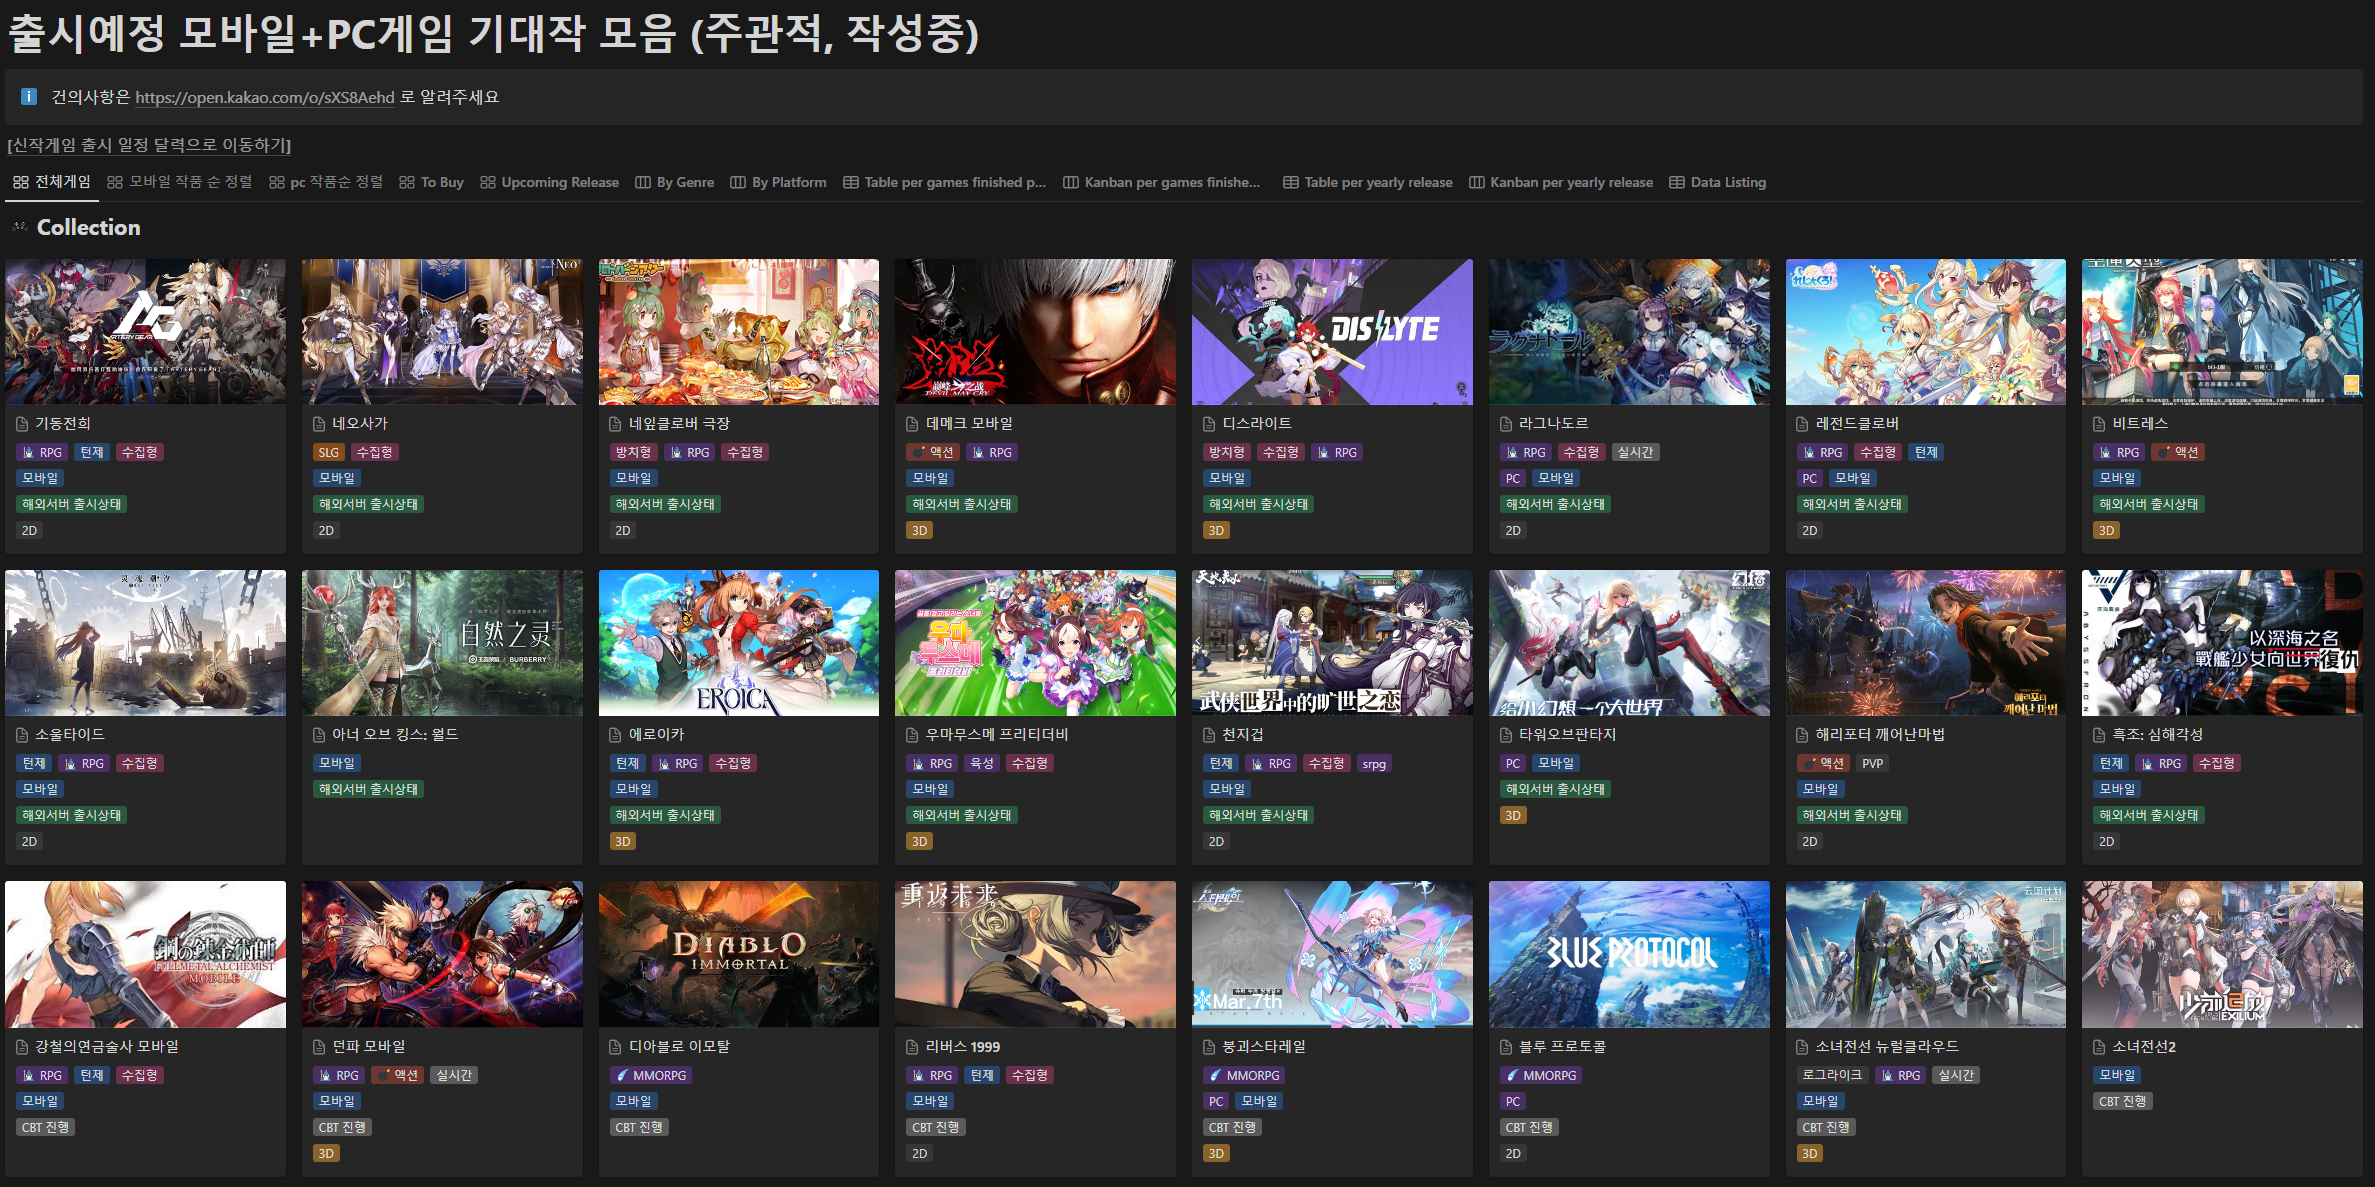Open the To Buy view tab
The image size is (2375, 1187).
coord(431,182)
